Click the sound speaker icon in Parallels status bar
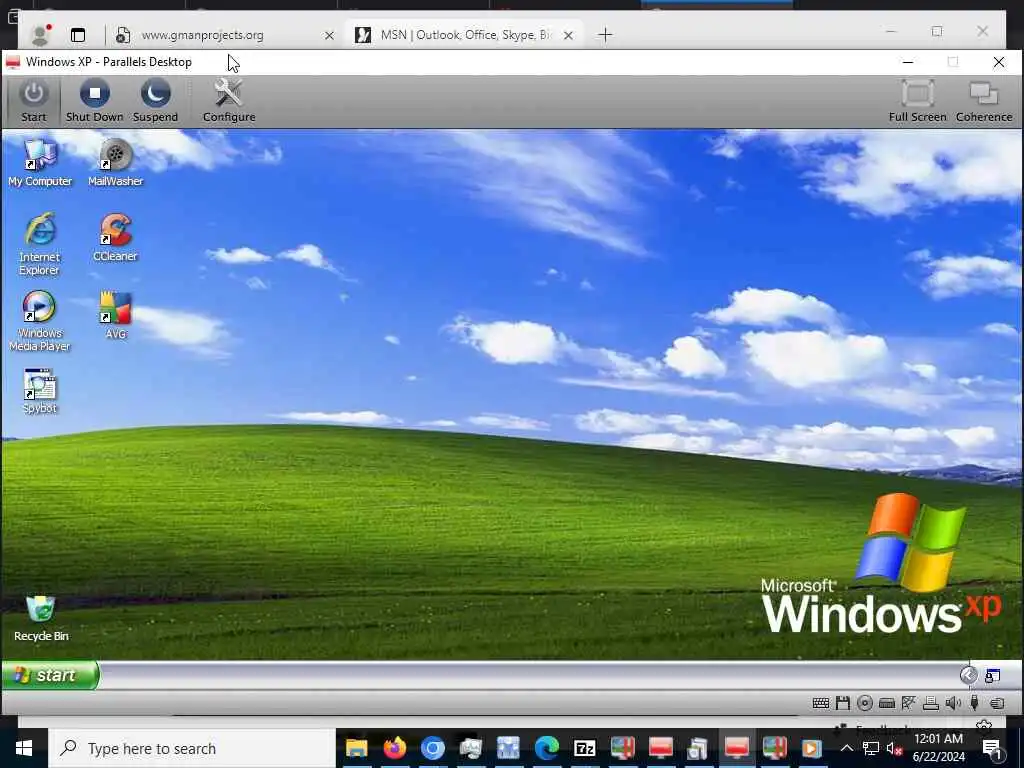 (x=953, y=703)
